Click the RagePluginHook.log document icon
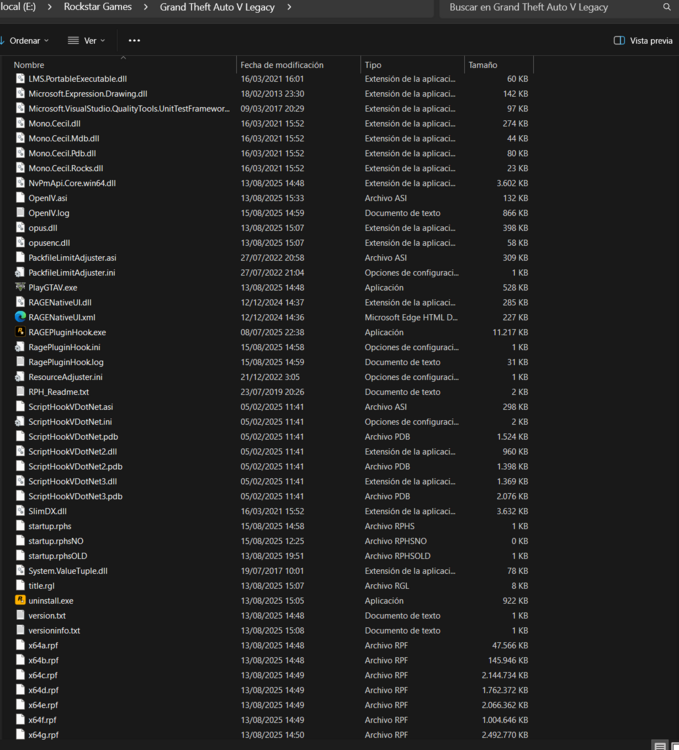Screen dimensions: 679x750 20,362
